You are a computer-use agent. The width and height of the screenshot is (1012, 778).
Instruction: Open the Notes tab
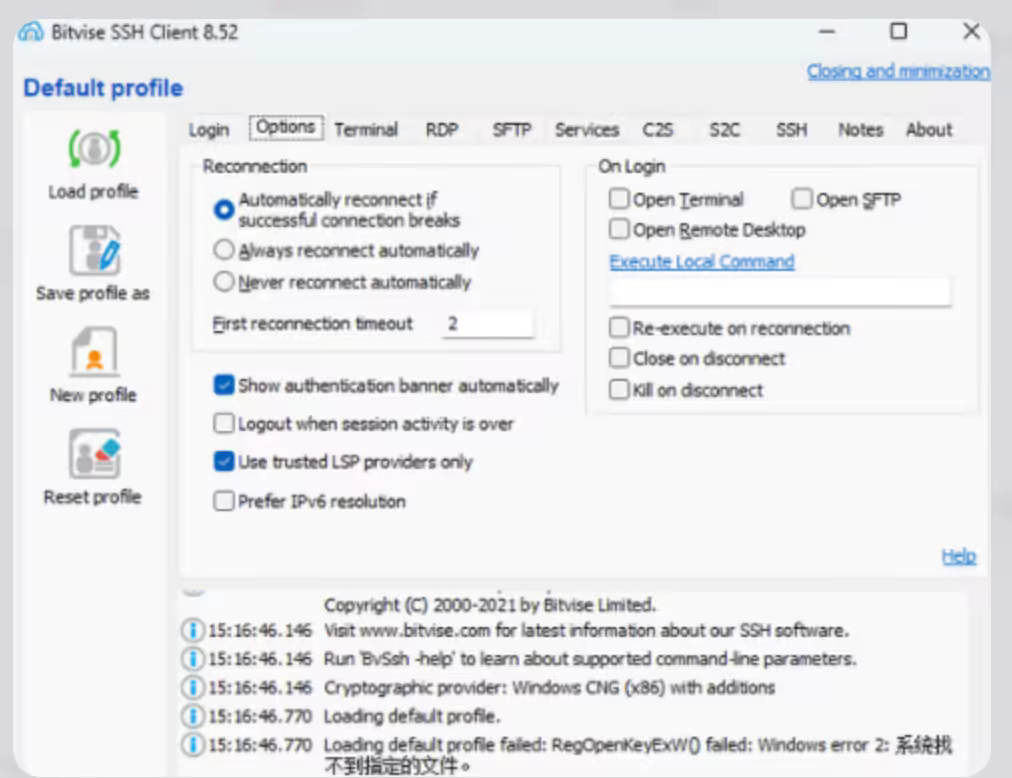coord(860,130)
